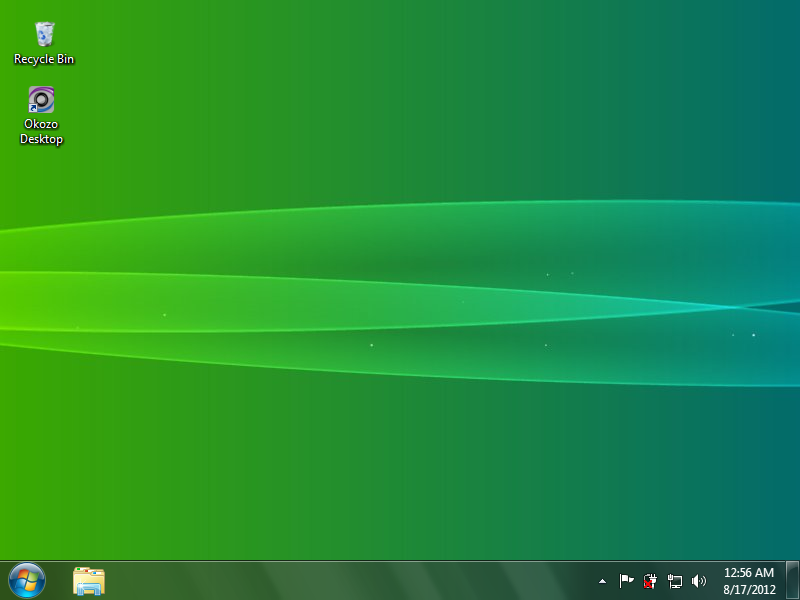Click the Okozo Desktop label text

[x=41, y=132]
